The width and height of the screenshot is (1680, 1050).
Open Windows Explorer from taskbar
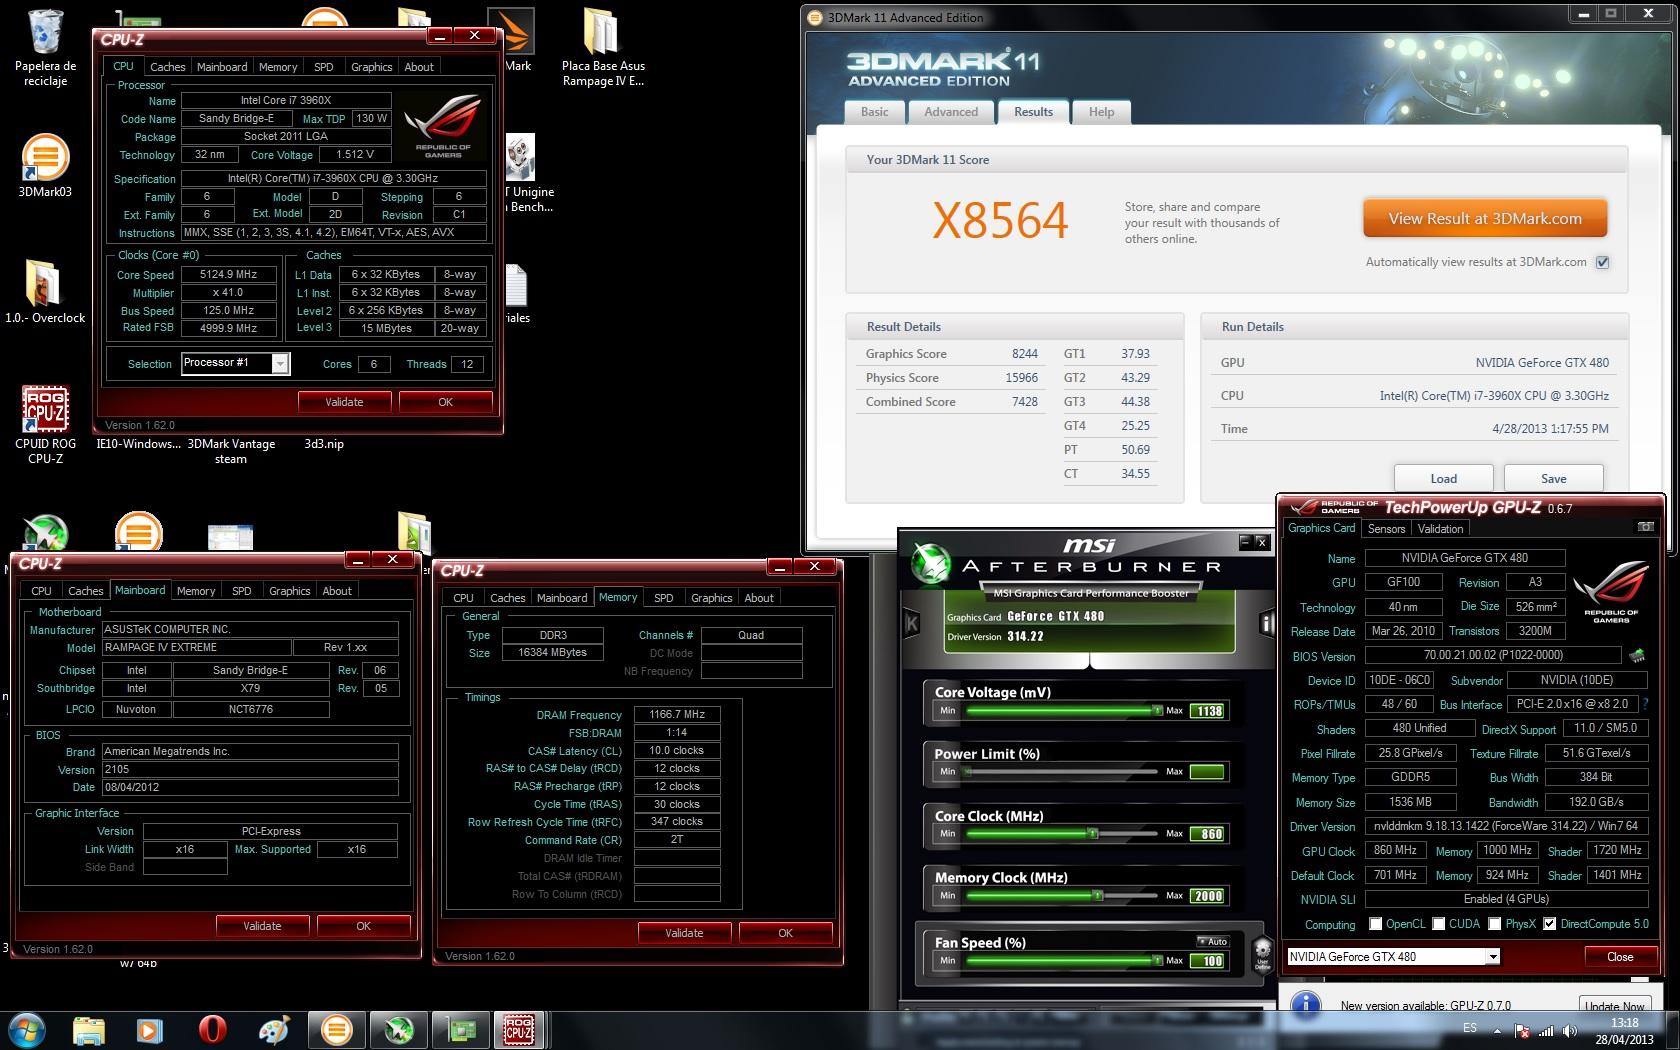pos(89,1030)
